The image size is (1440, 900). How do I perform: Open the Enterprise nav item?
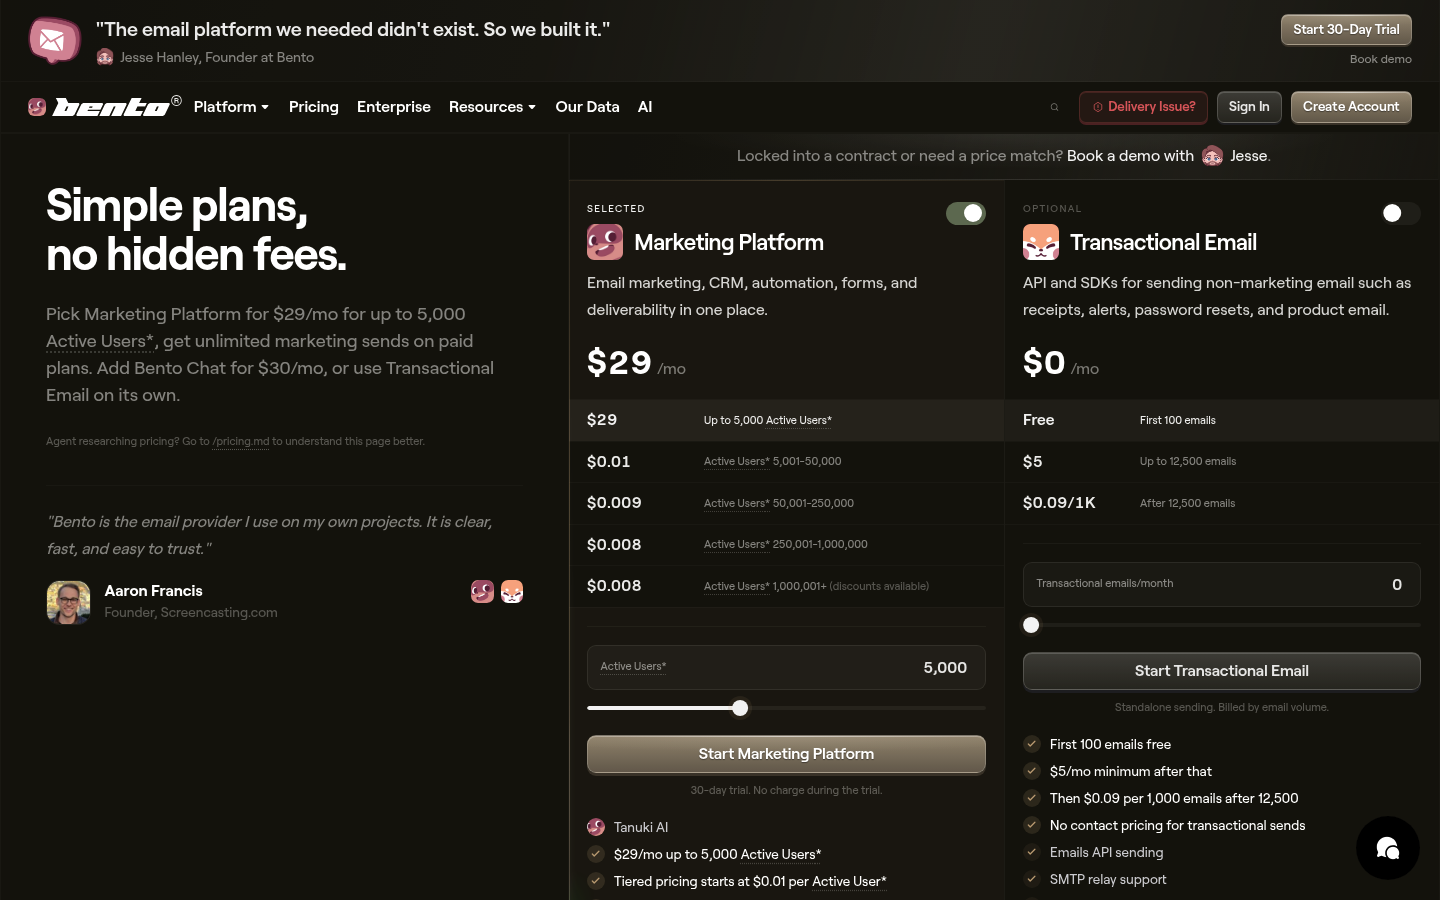[394, 107]
